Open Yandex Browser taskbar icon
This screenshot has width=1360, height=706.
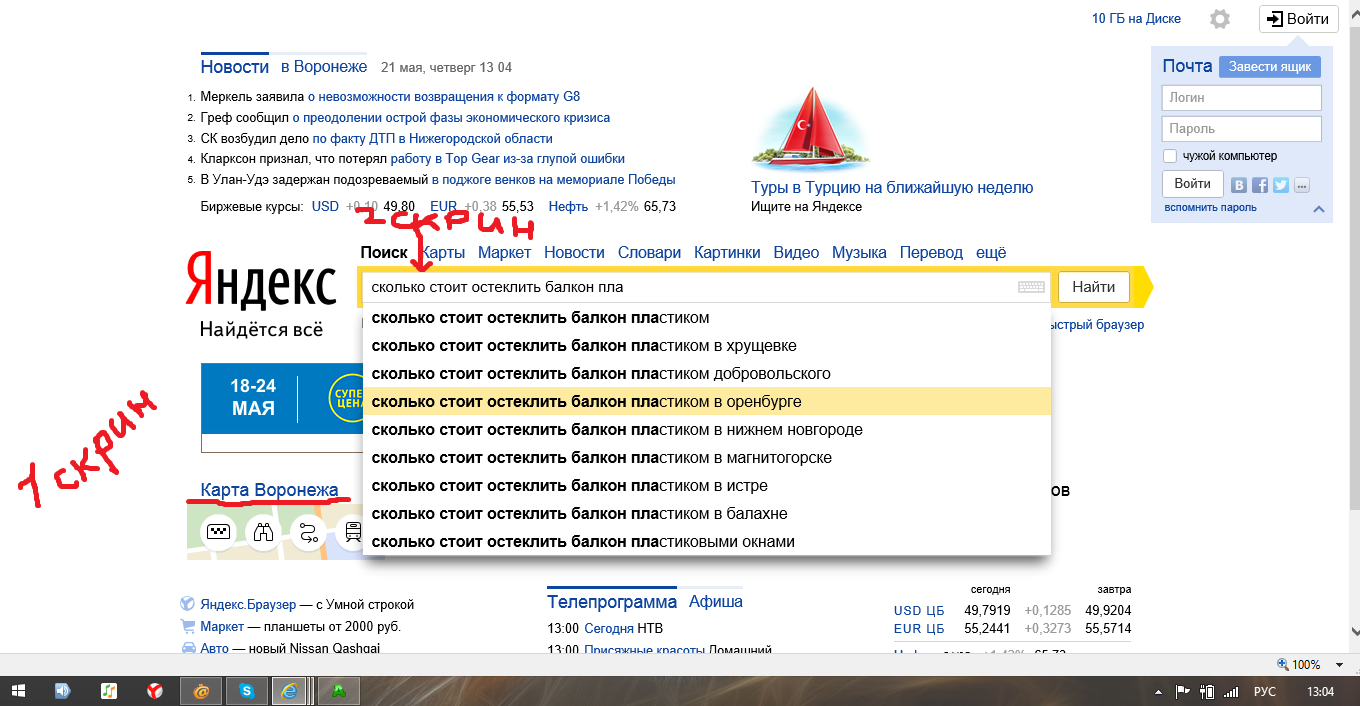[x=156, y=691]
